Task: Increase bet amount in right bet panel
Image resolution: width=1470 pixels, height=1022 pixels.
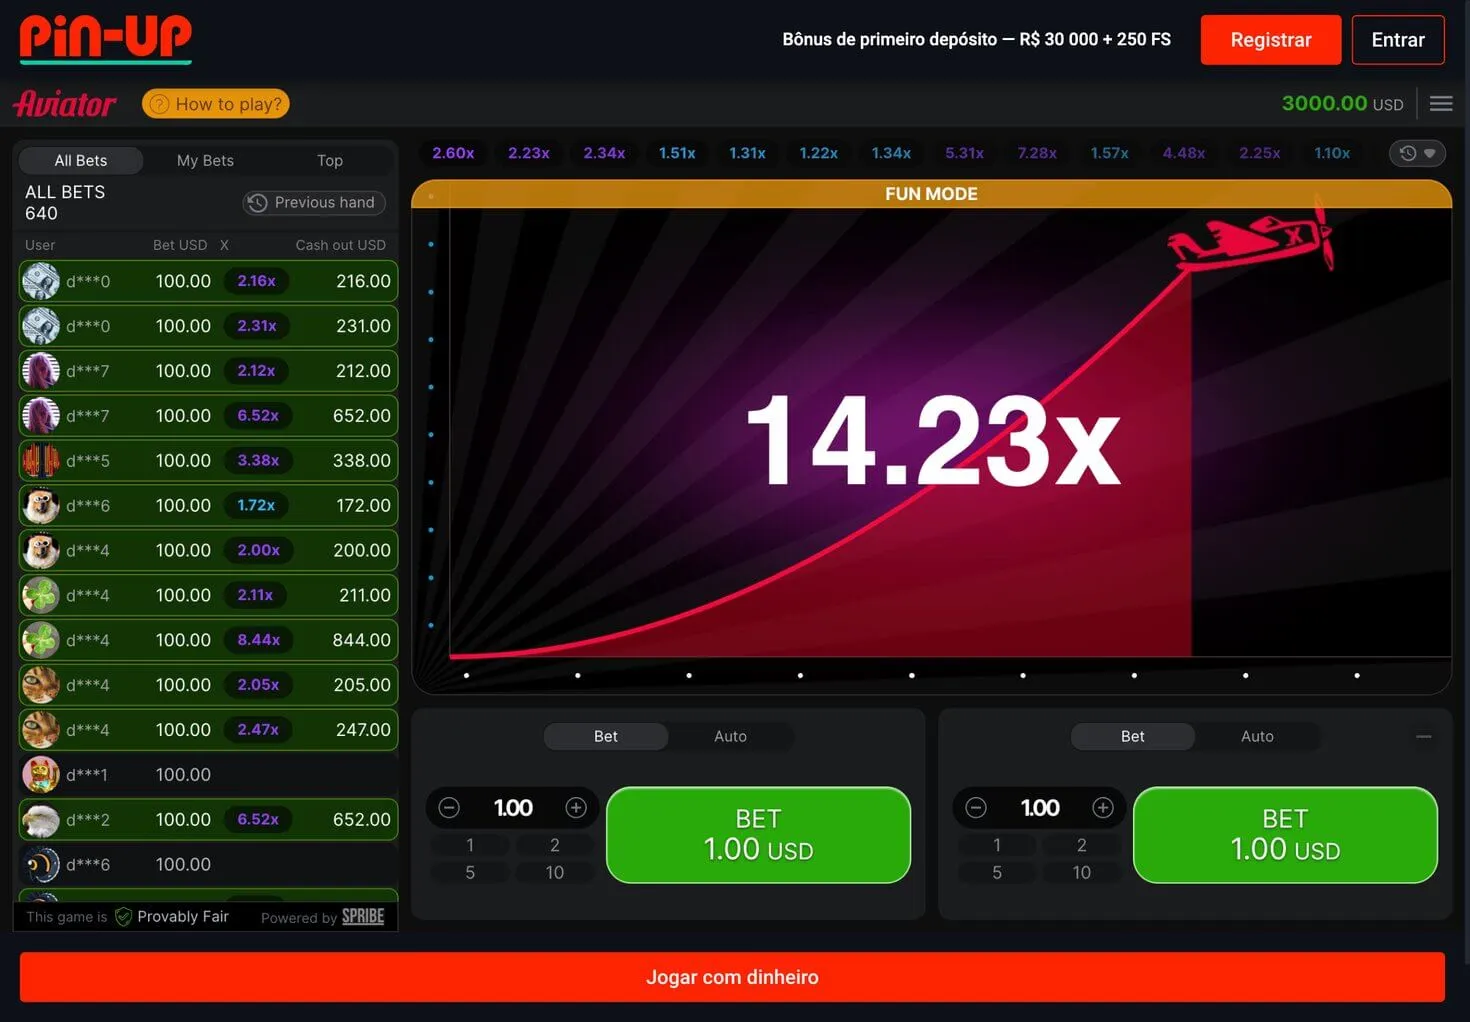Action: pyautogui.click(x=1103, y=808)
